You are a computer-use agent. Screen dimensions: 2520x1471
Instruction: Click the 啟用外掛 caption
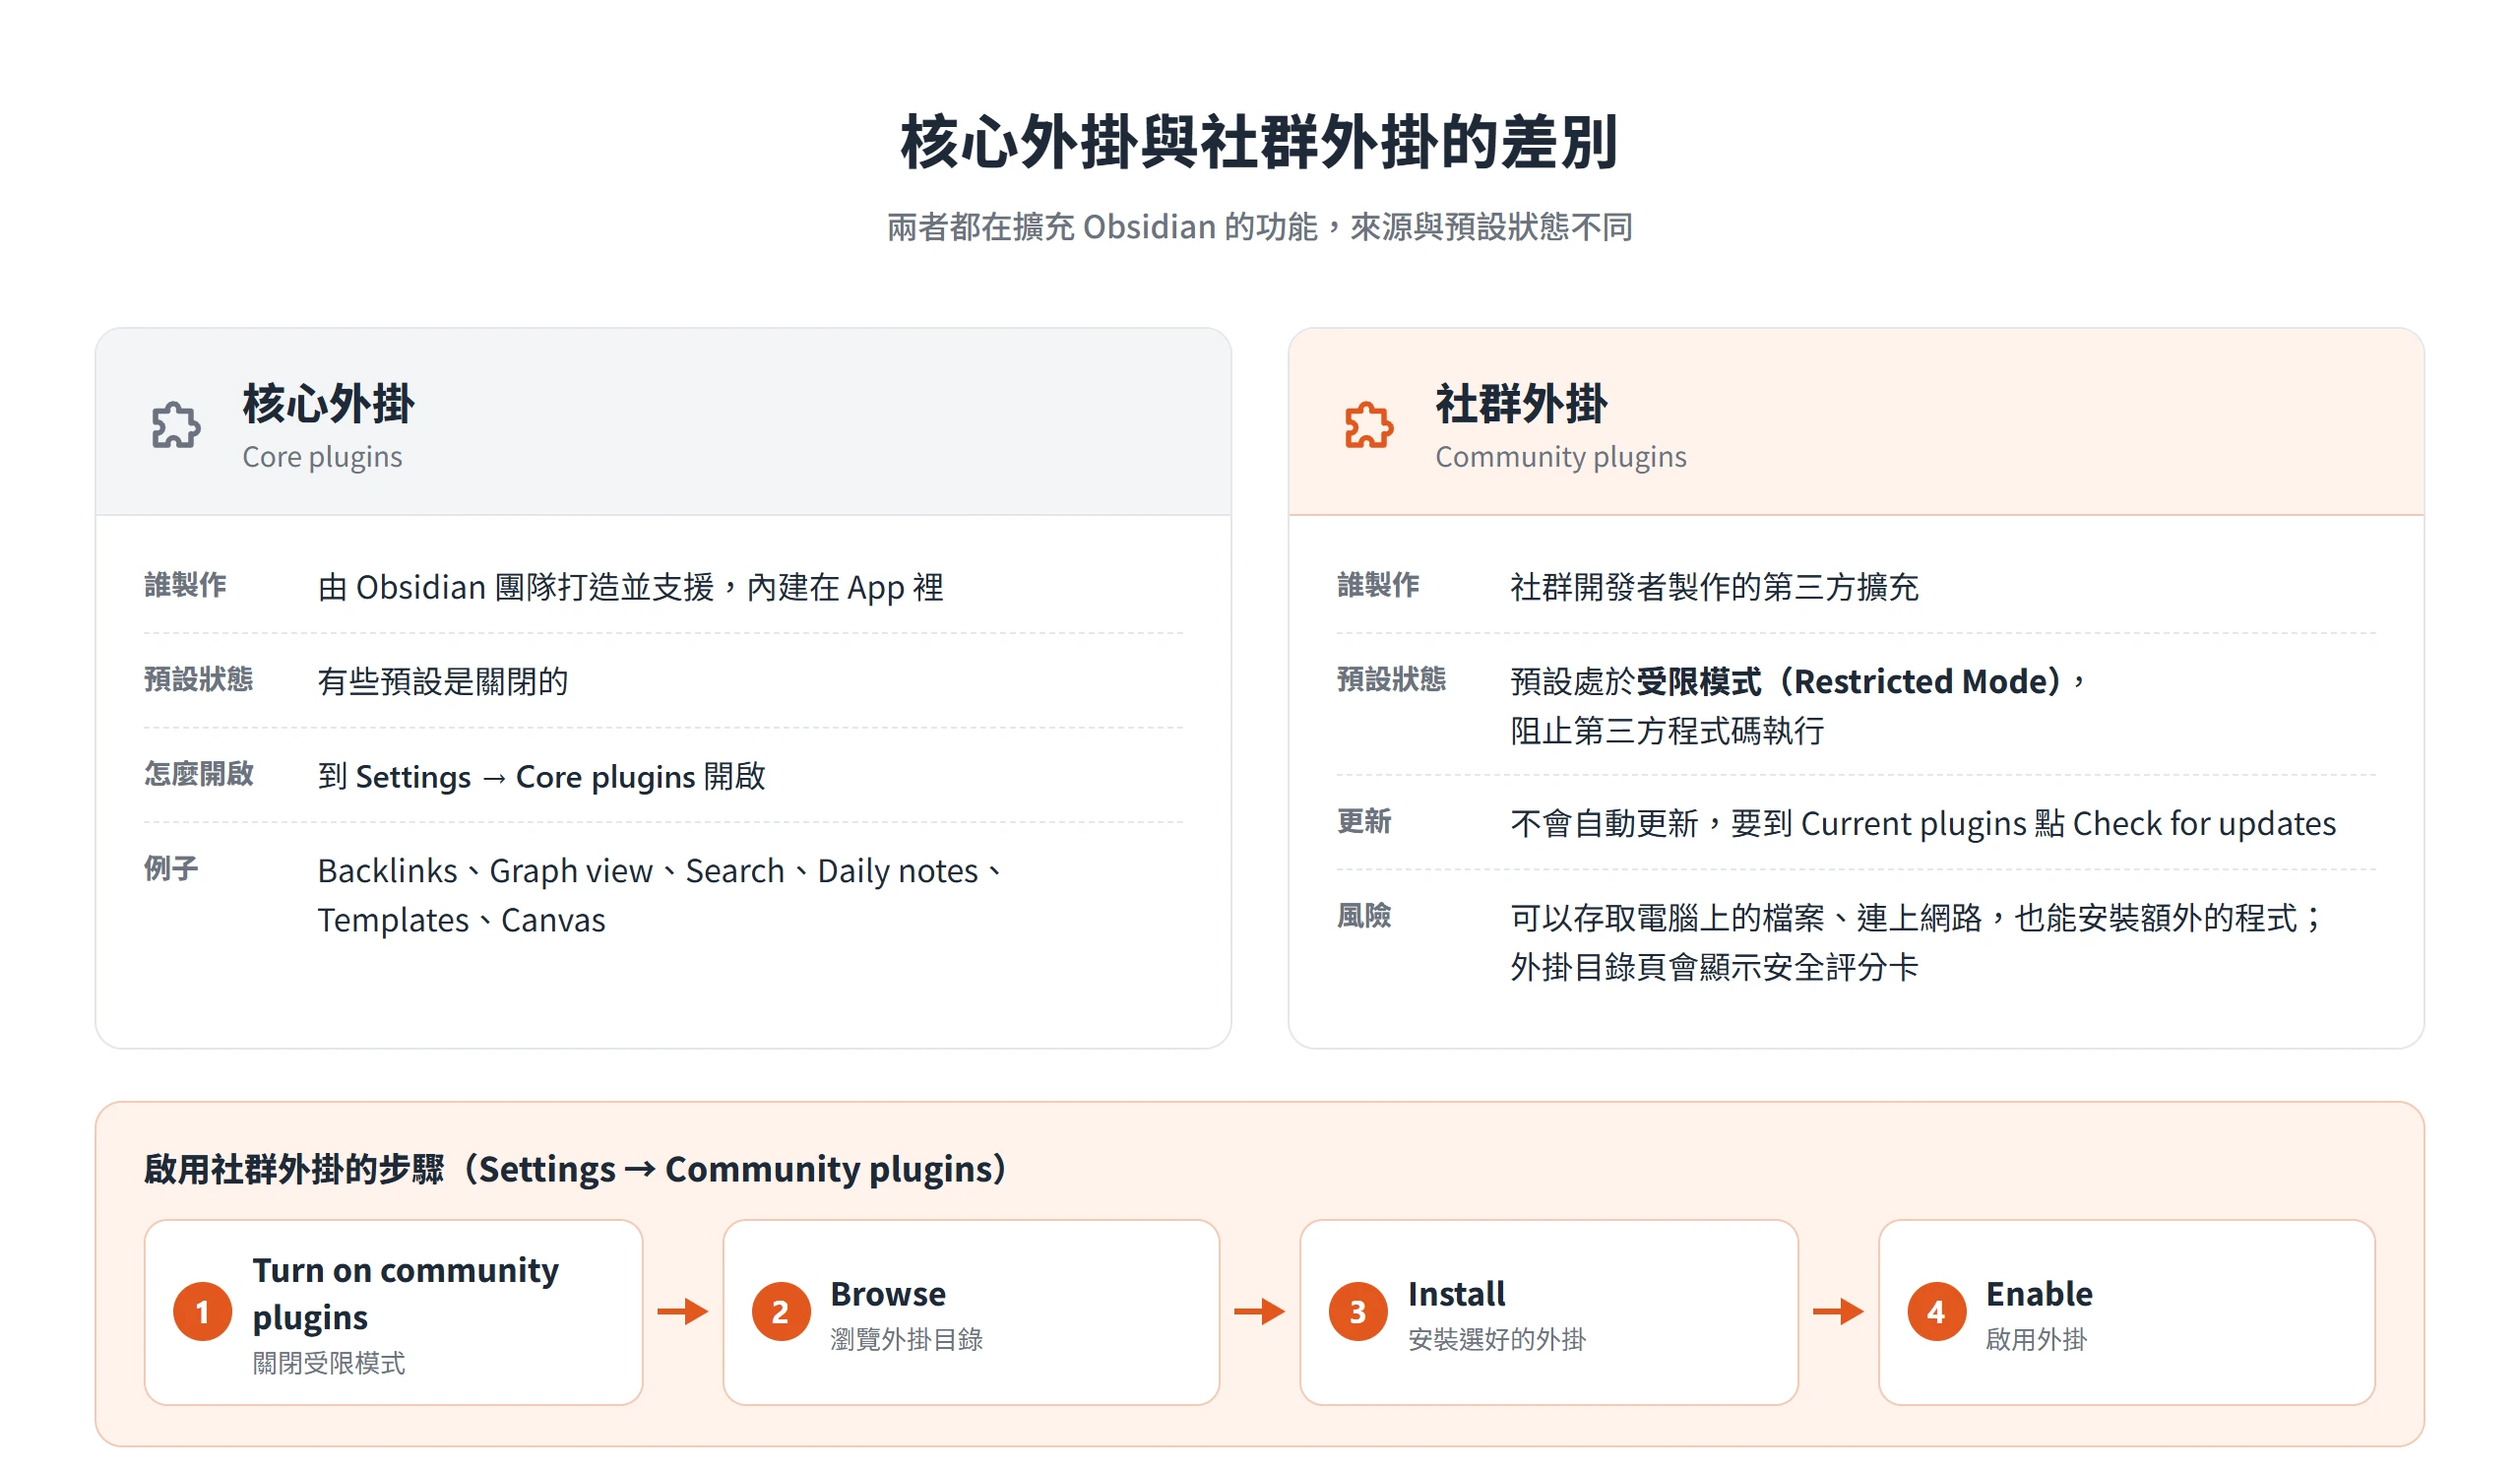(2036, 1339)
